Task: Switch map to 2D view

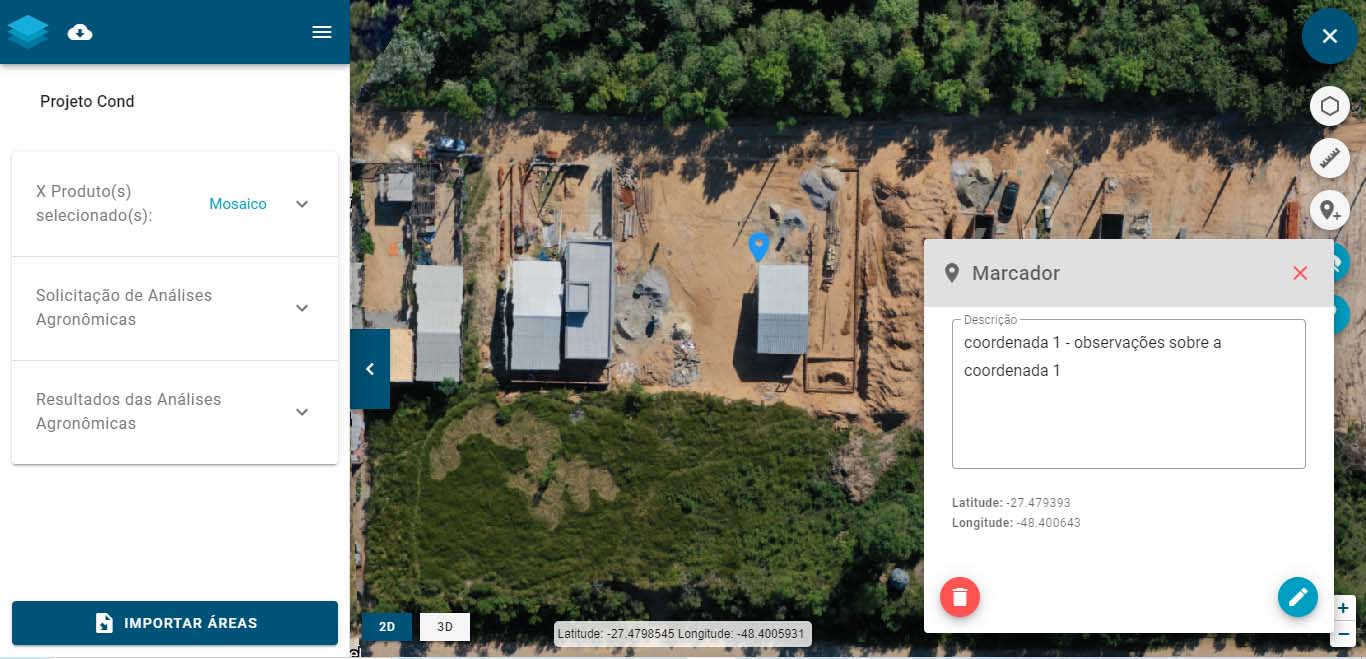Action: [386, 627]
